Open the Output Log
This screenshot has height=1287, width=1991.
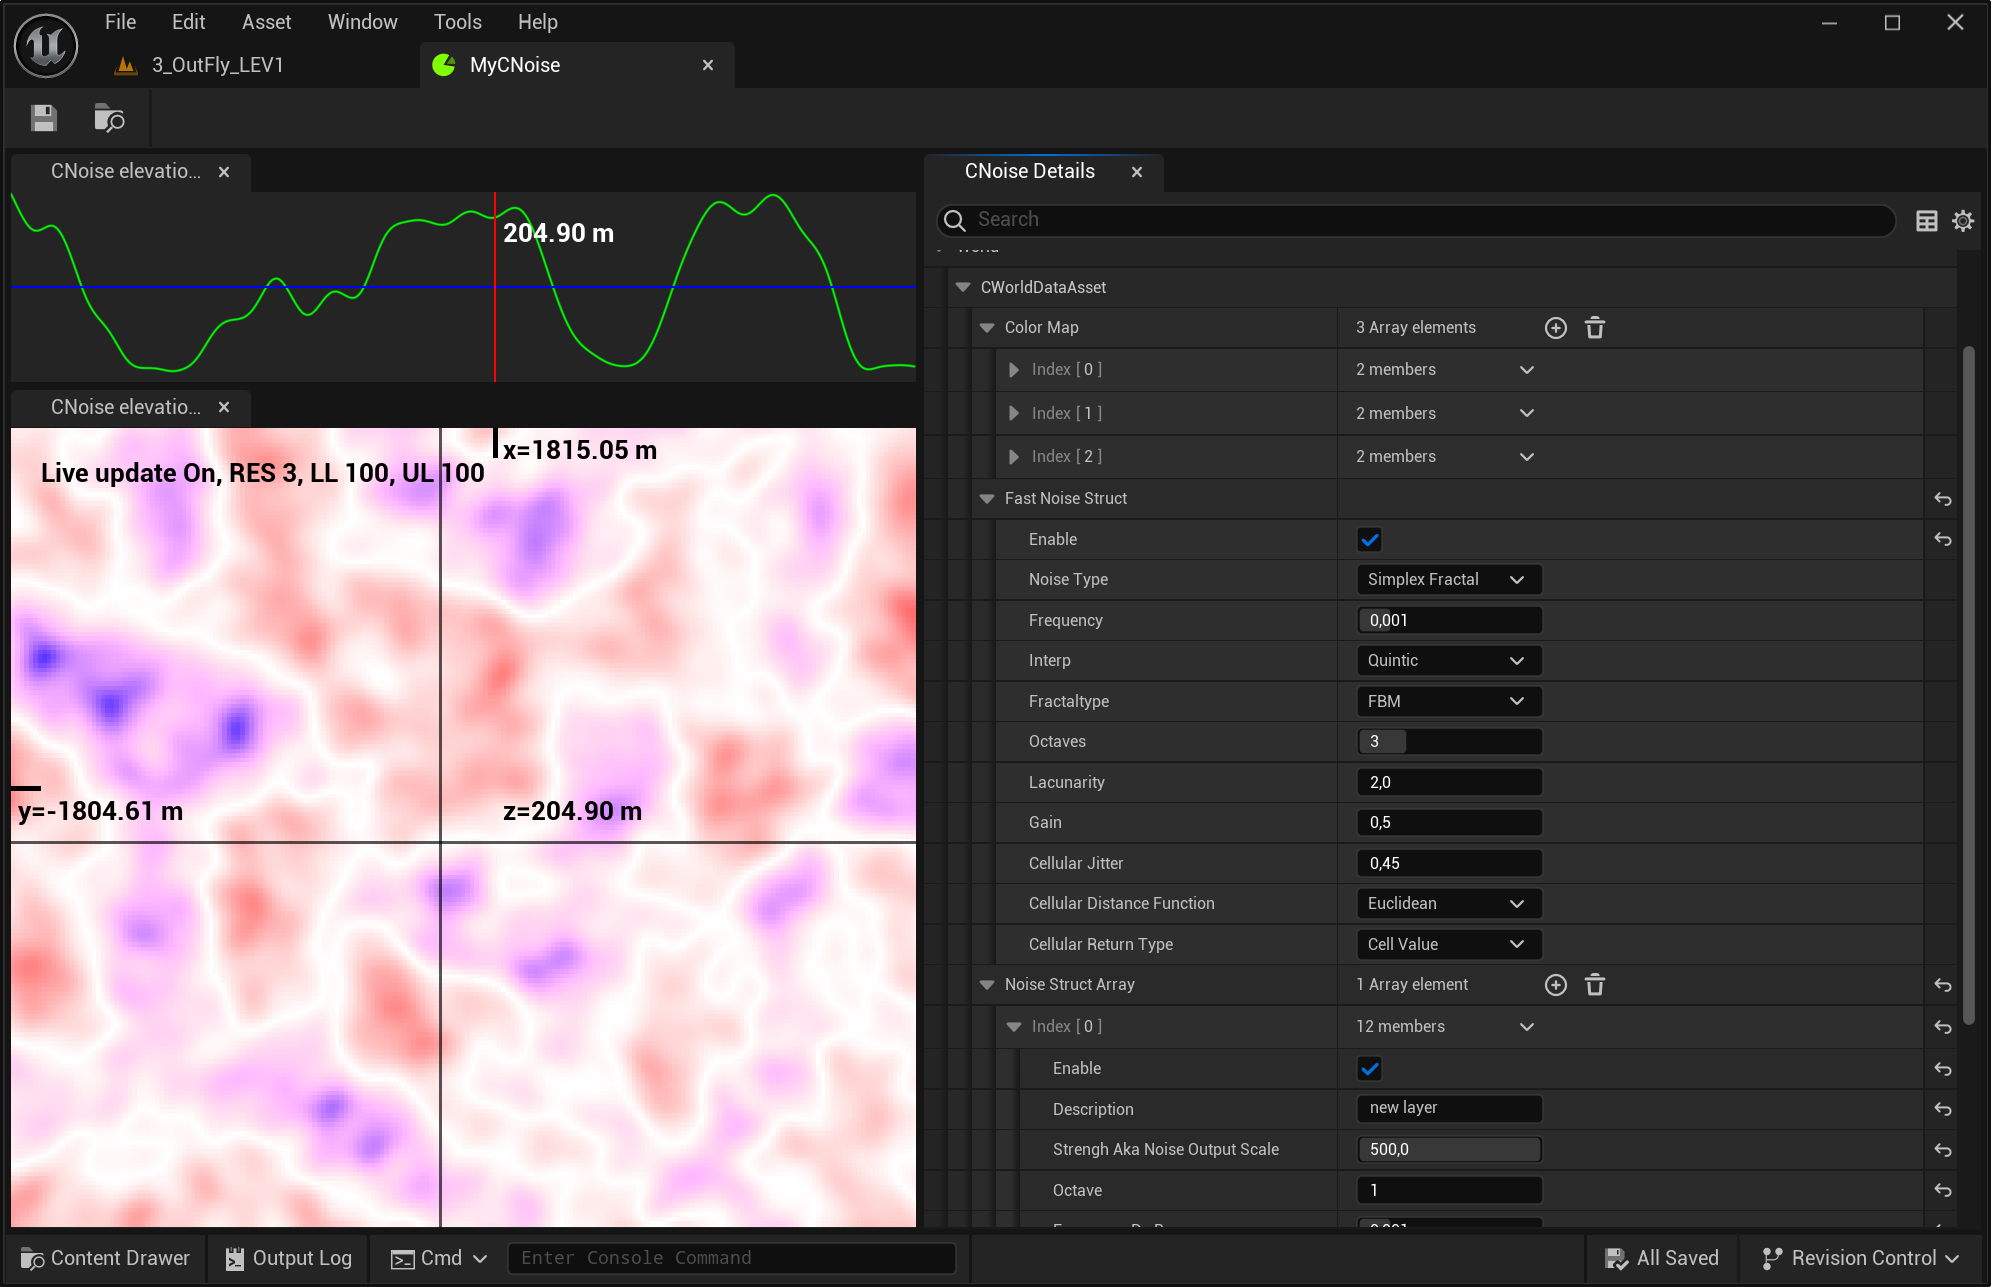click(x=289, y=1258)
